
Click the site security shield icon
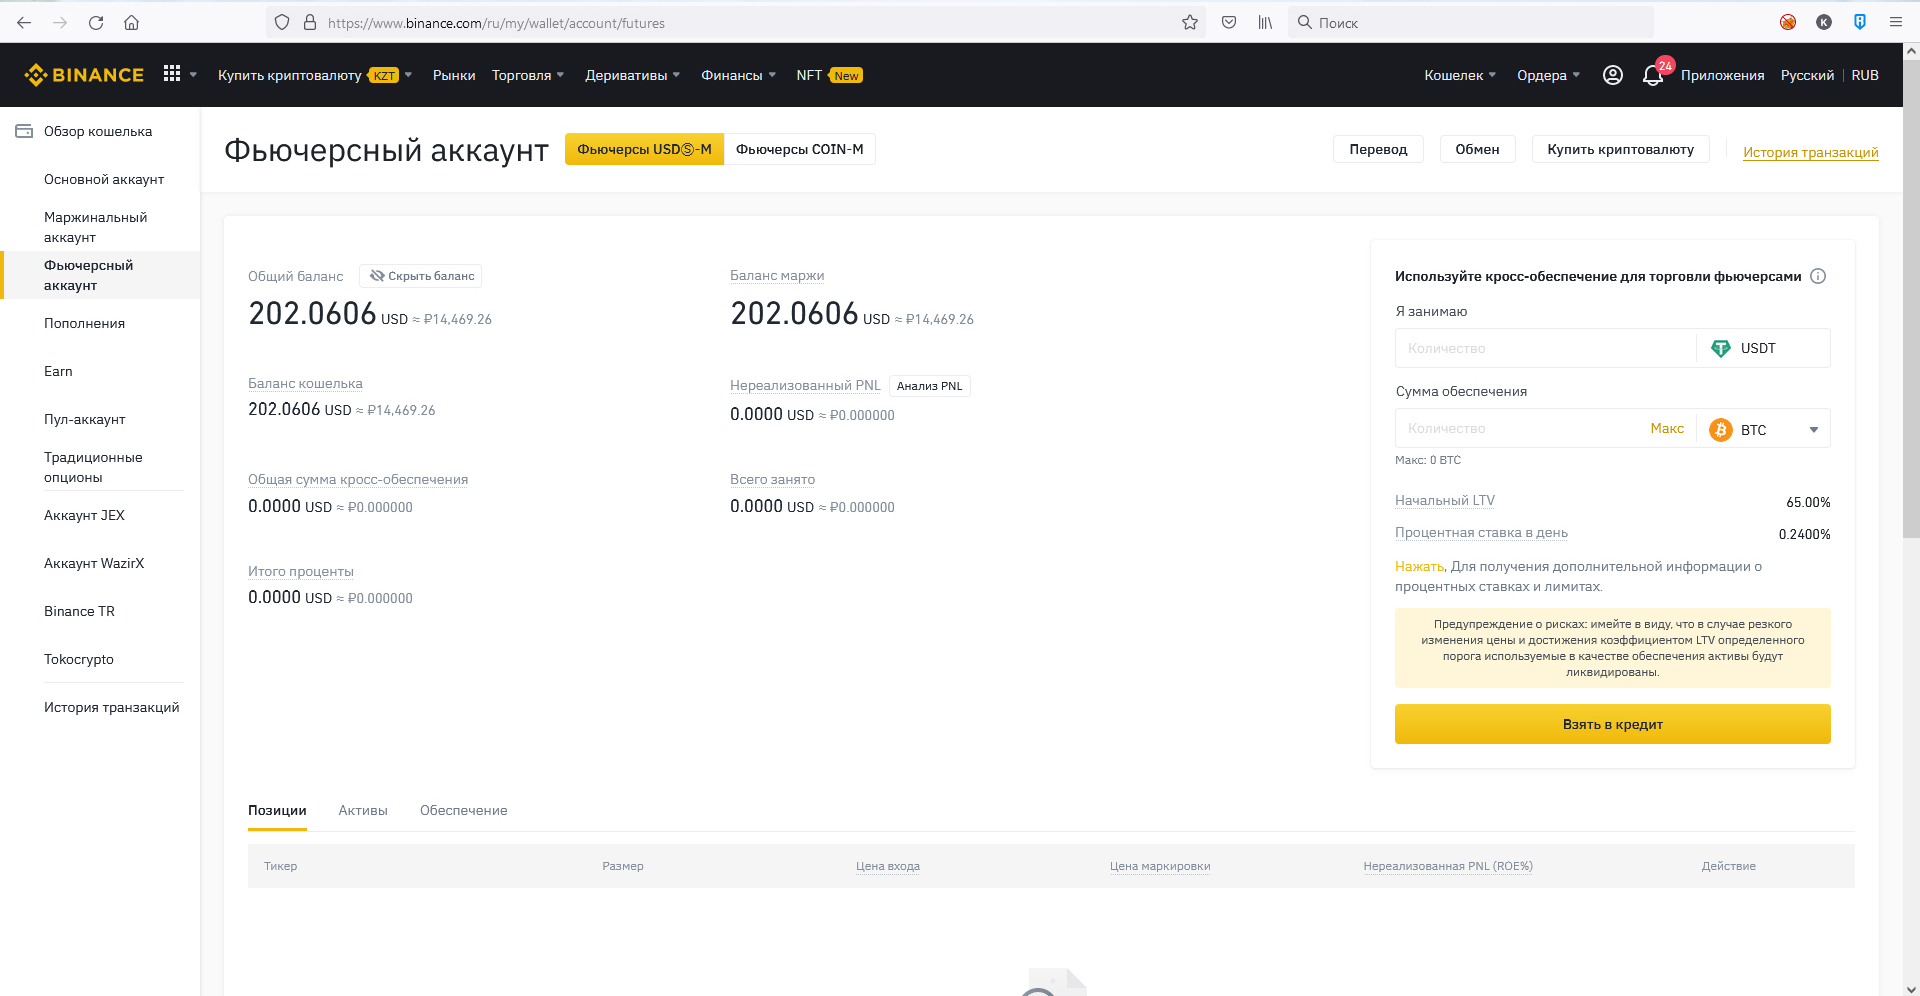pyautogui.click(x=282, y=22)
